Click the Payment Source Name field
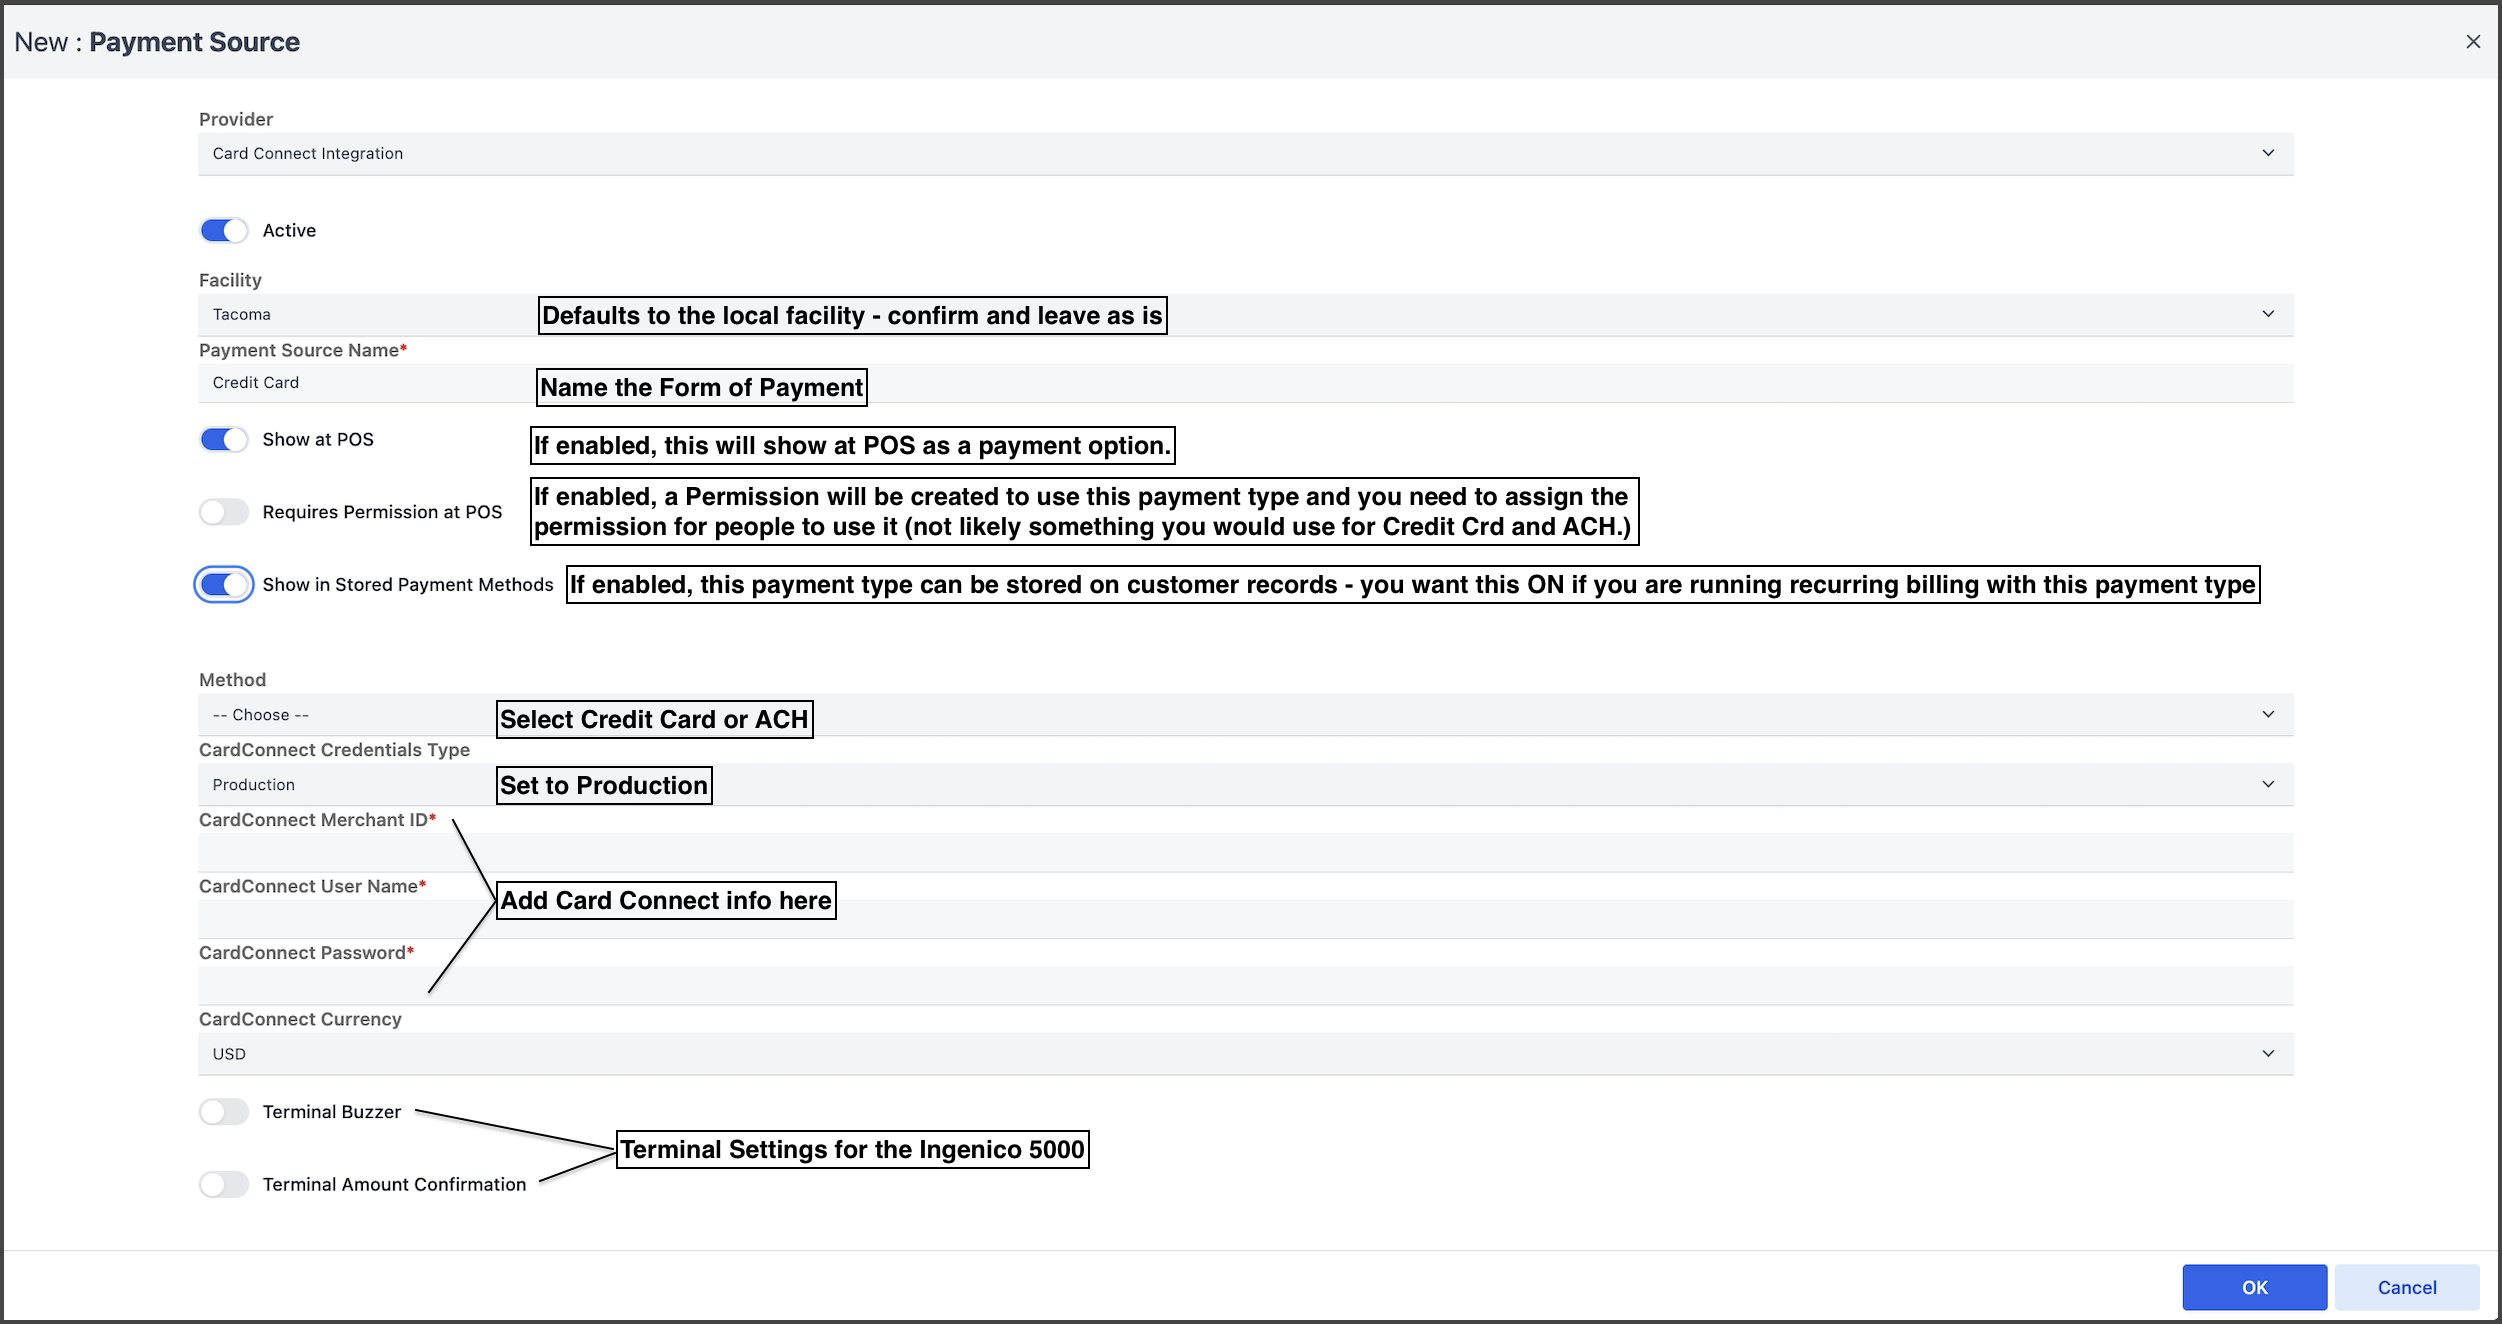 click(x=1246, y=383)
